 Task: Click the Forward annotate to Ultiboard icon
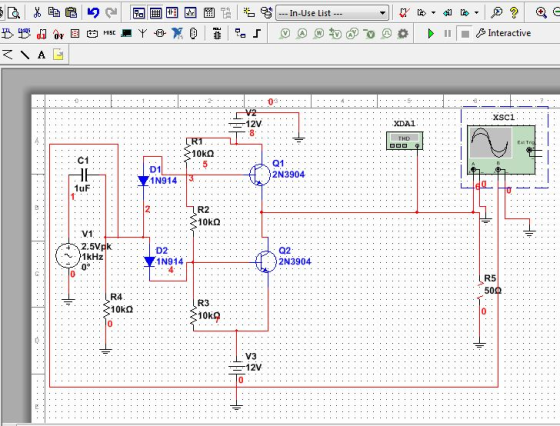pos(465,13)
